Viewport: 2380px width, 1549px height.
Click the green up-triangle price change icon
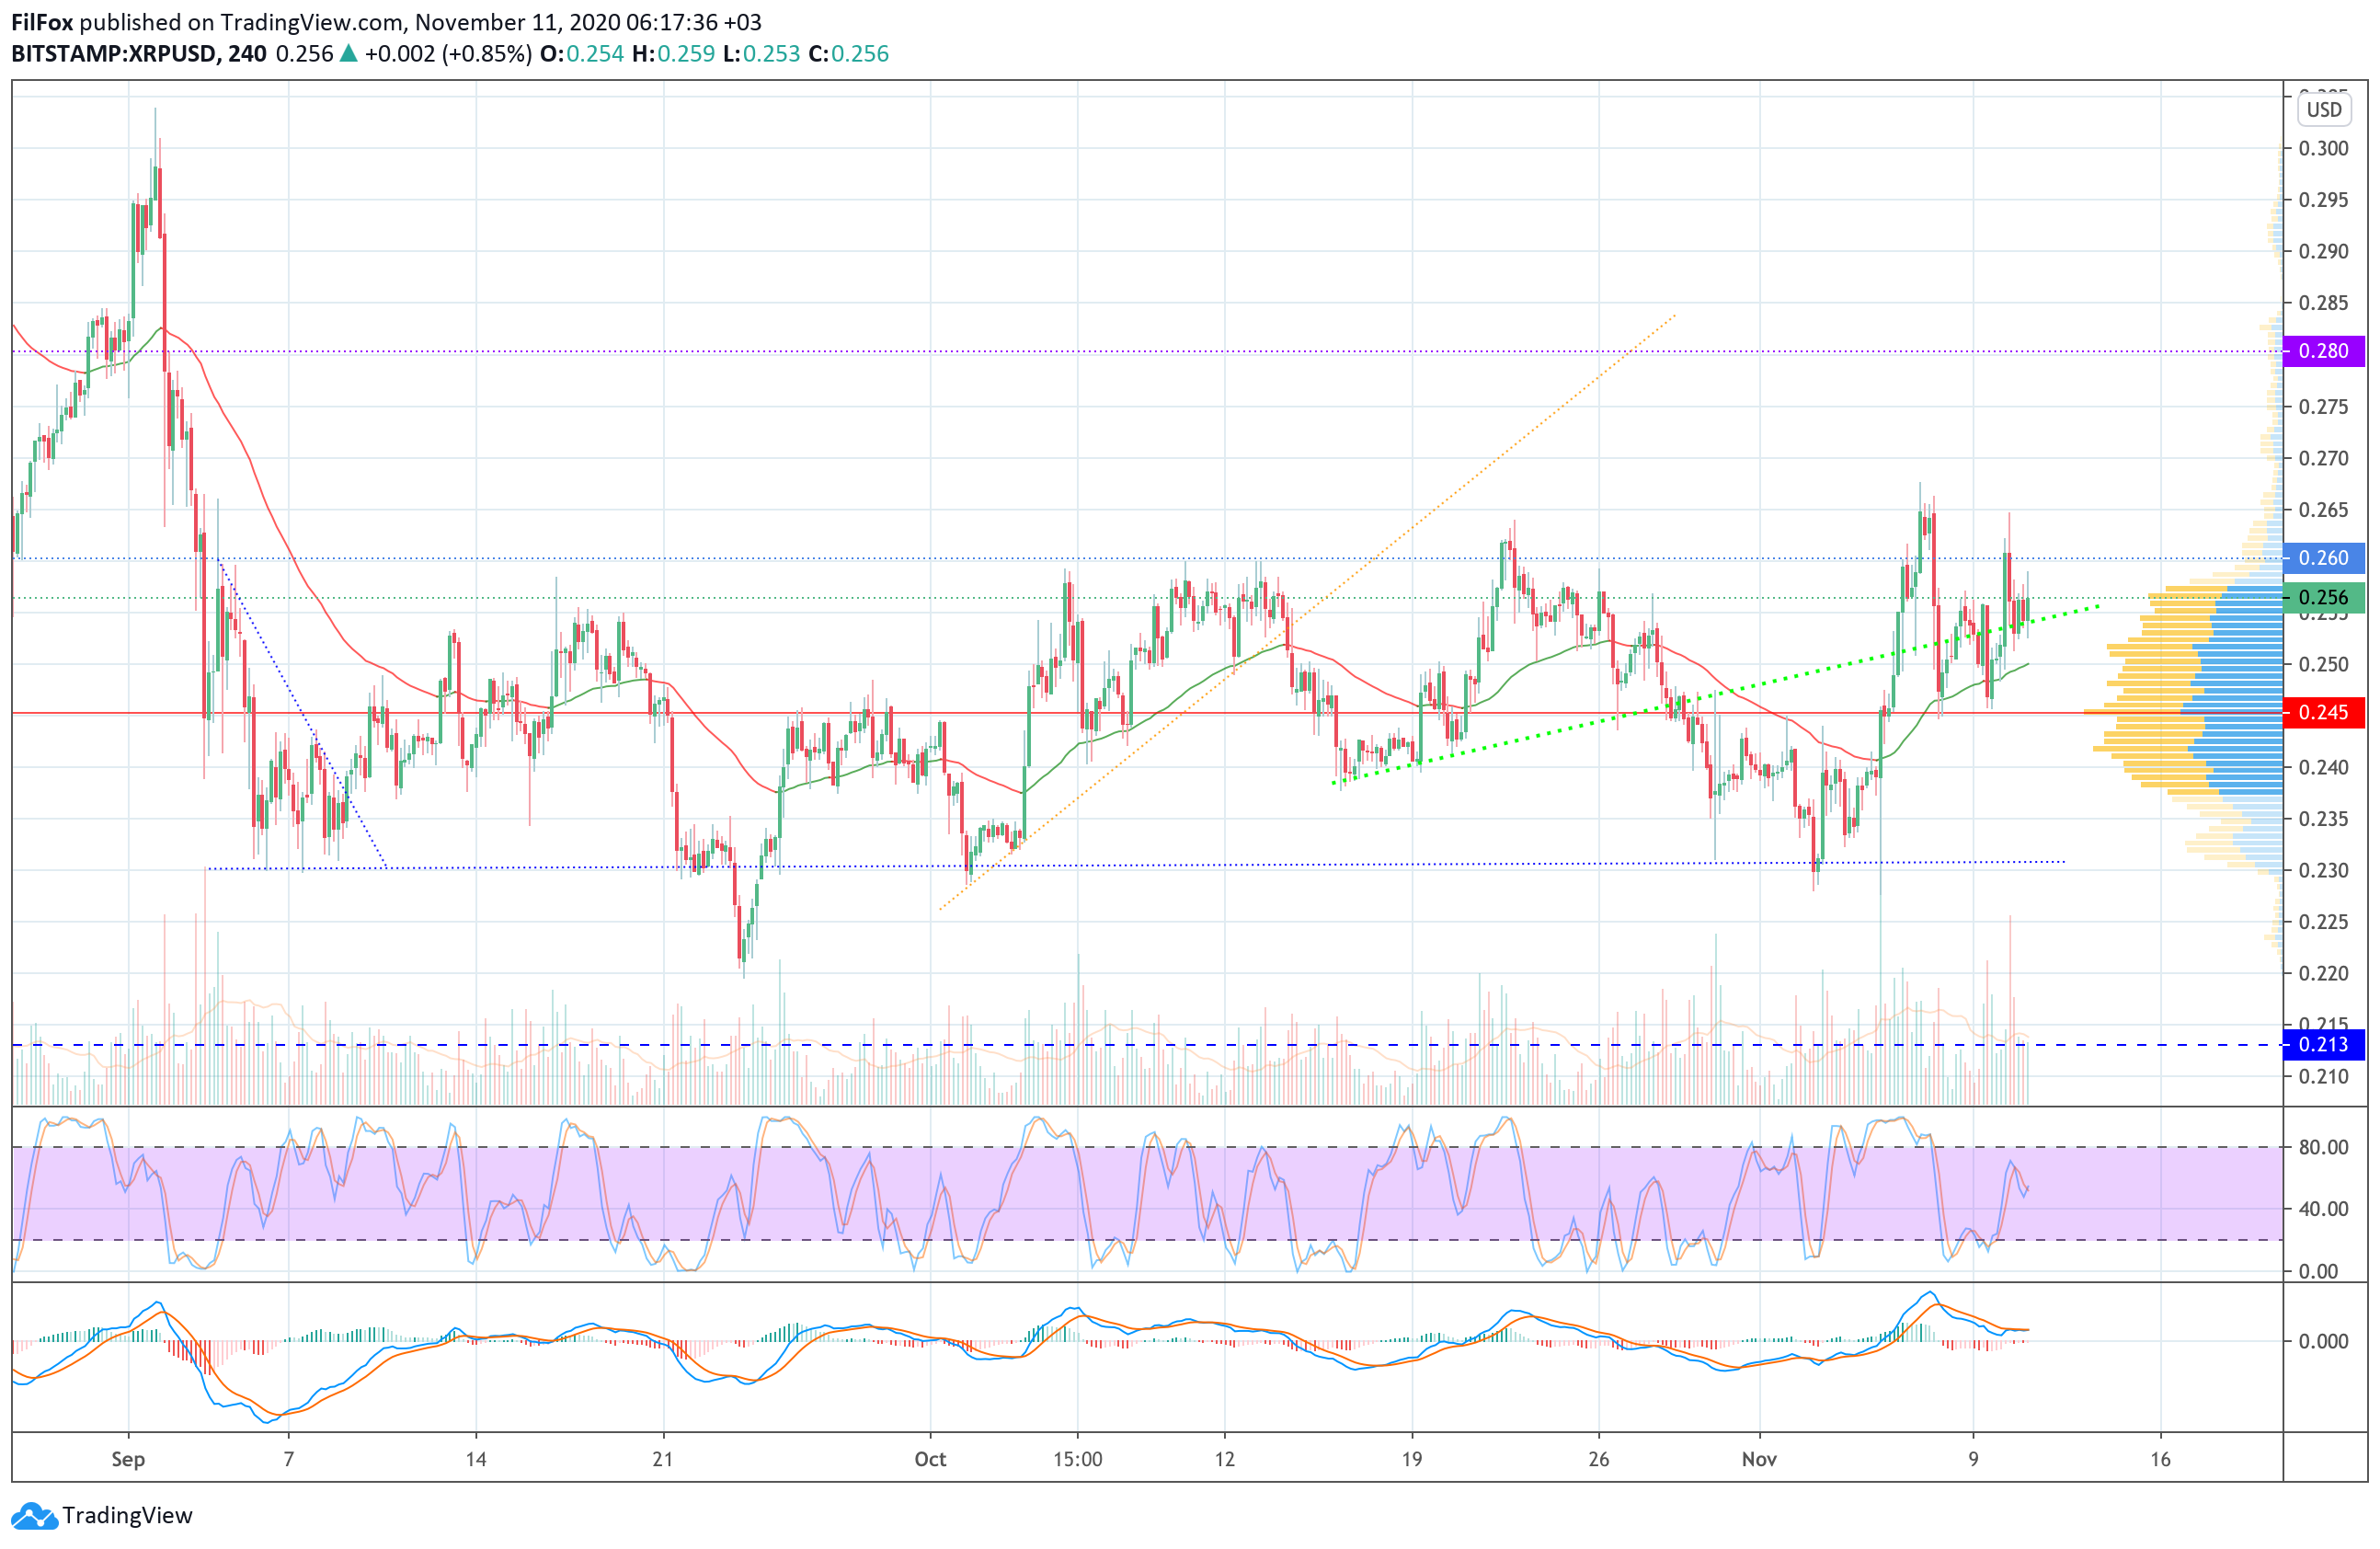coord(348,54)
